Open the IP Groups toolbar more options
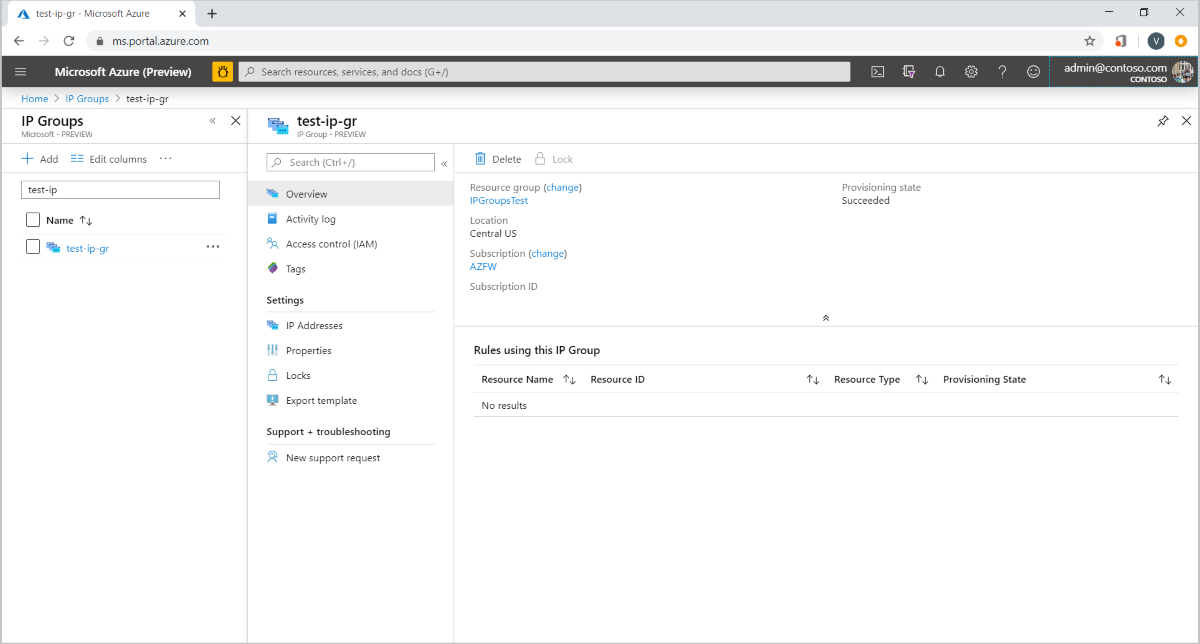1200x644 pixels. coord(166,159)
